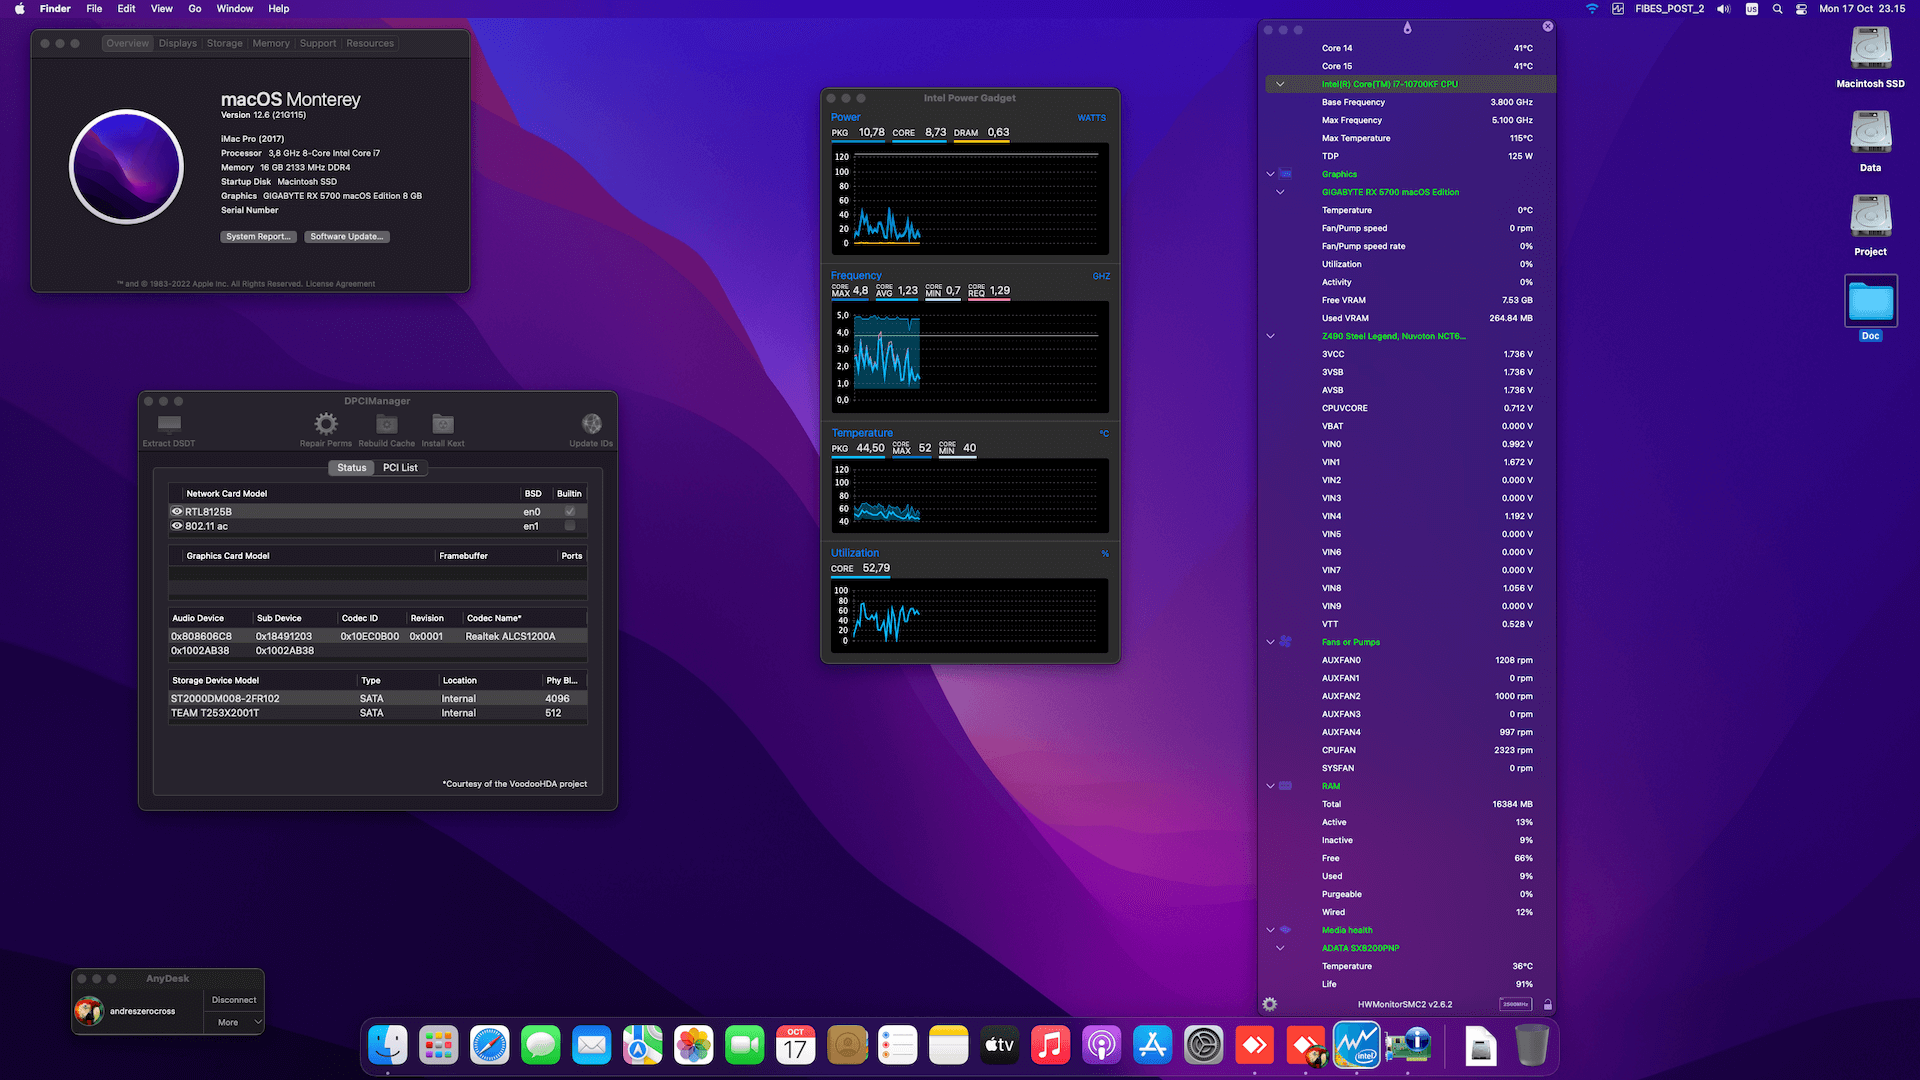This screenshot has height=1080, width=1920.
Task: Open App Store from the Dock
Action: [x=1152, y=1046]
